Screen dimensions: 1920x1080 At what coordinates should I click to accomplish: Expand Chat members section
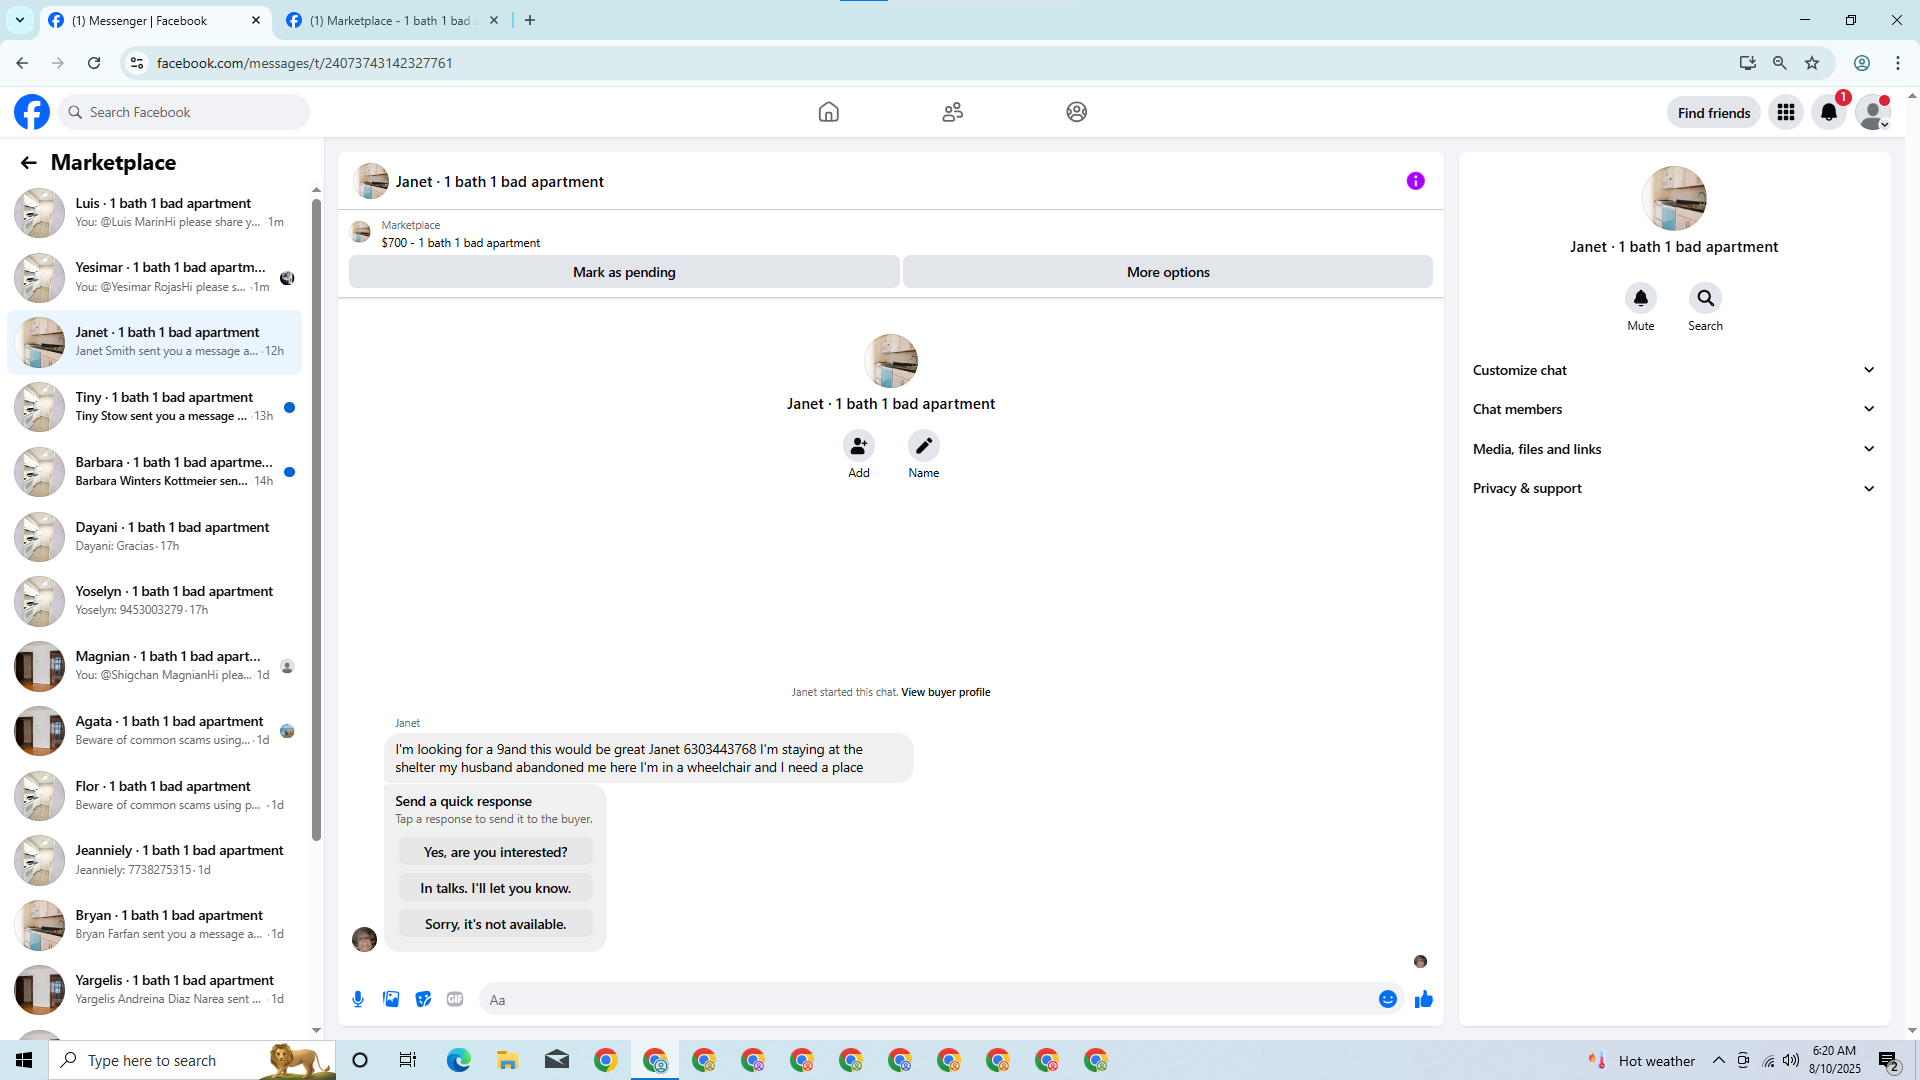[1673, 409]
